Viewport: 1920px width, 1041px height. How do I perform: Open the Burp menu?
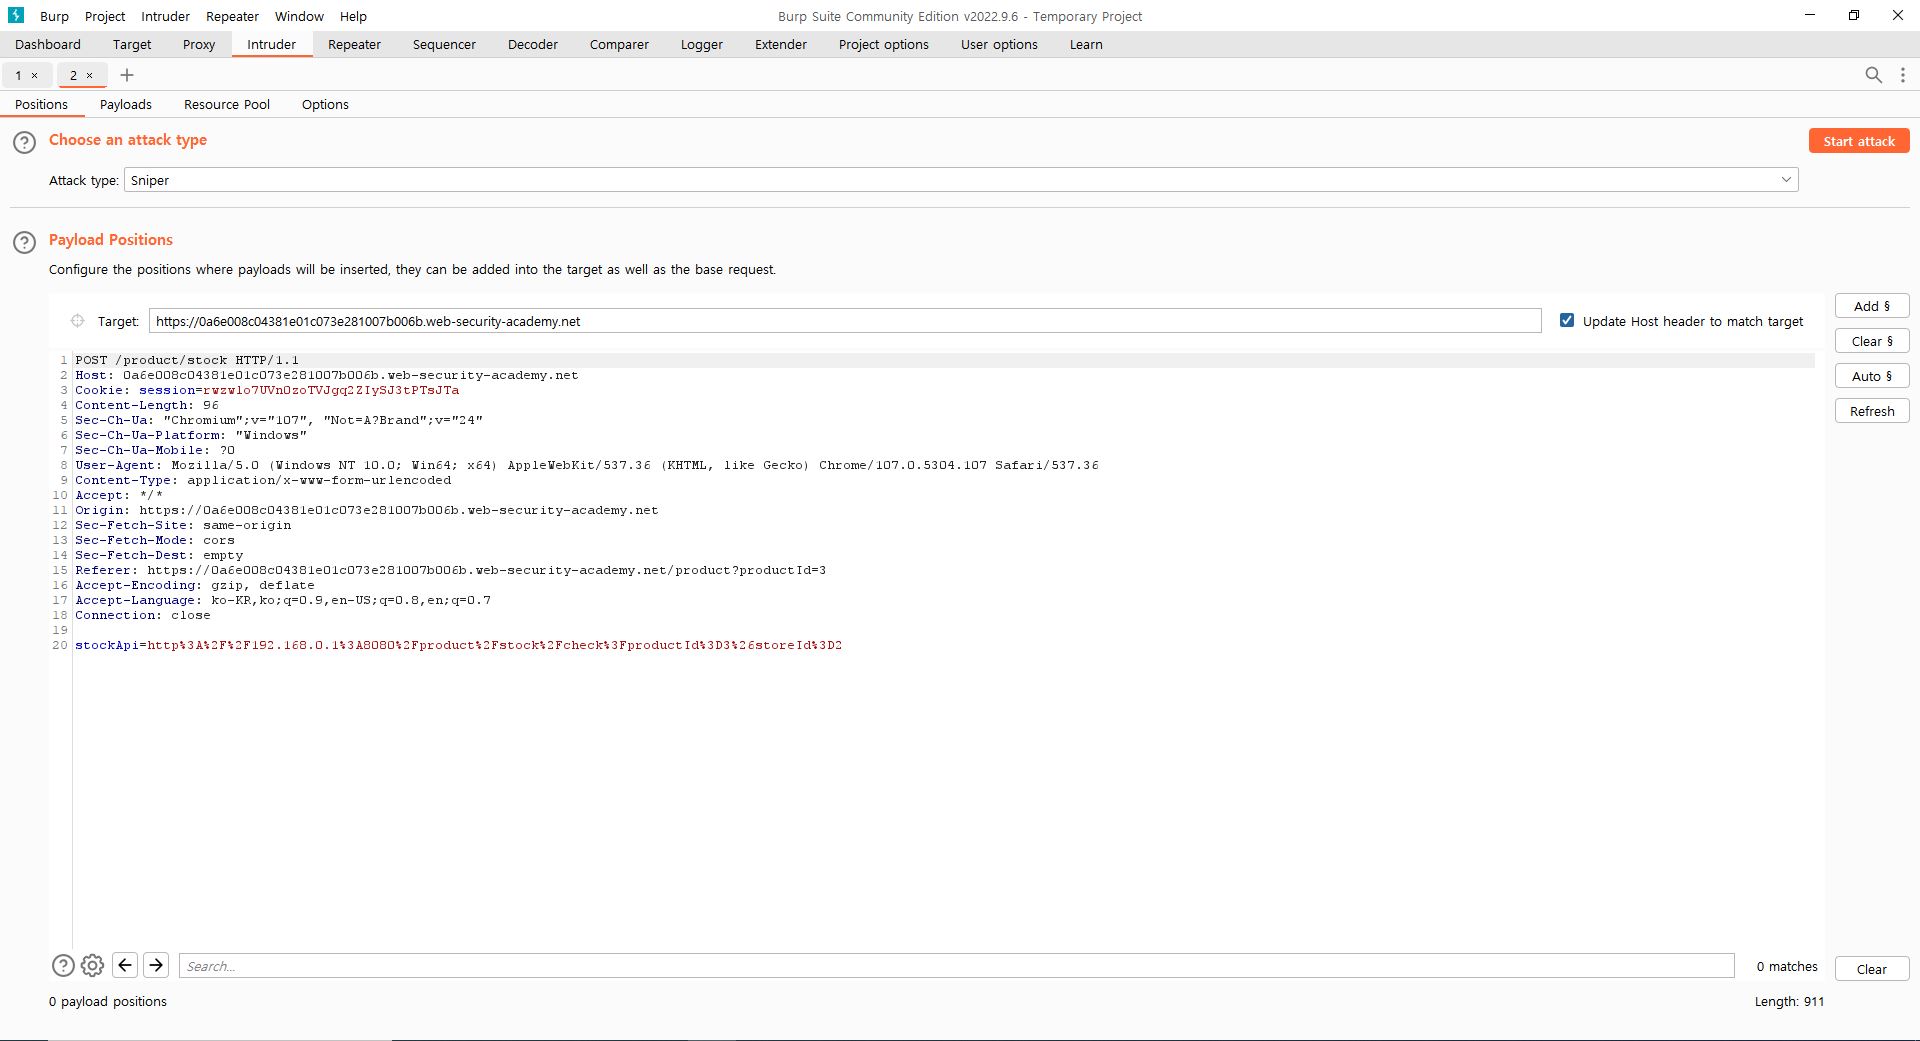click(x=54, y=16)
